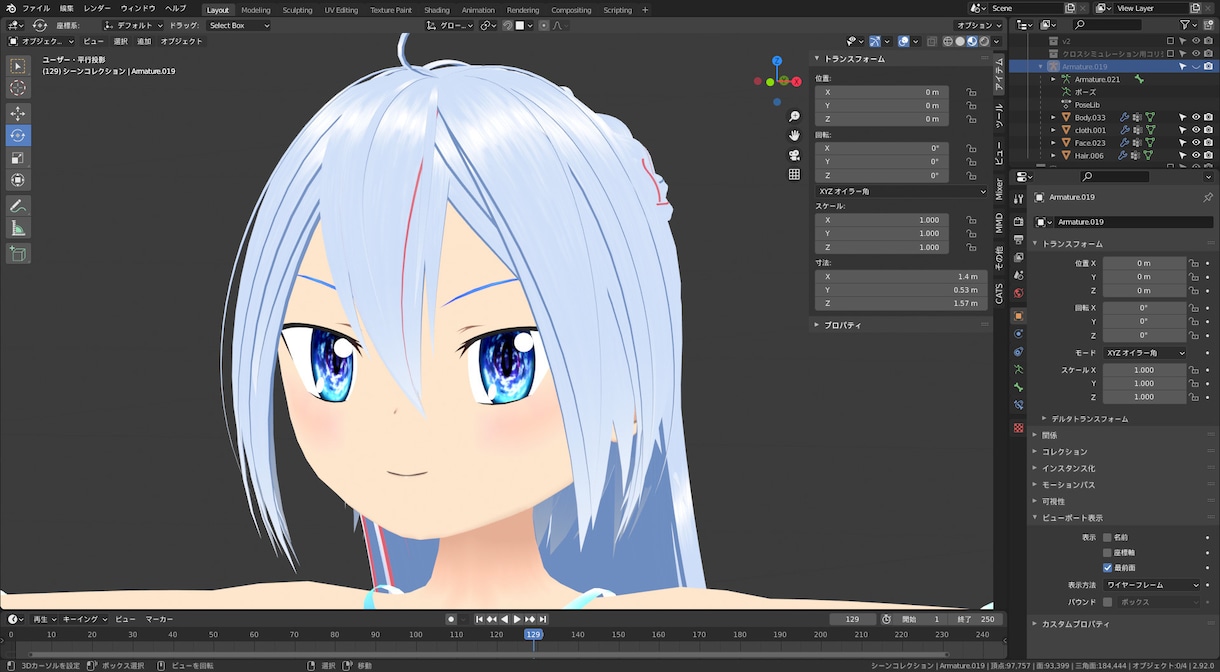Viewport: 1220px width, 672px height.
Task: Click the zoom magnifier viewport icon
Action: click(x=794, y=116)
